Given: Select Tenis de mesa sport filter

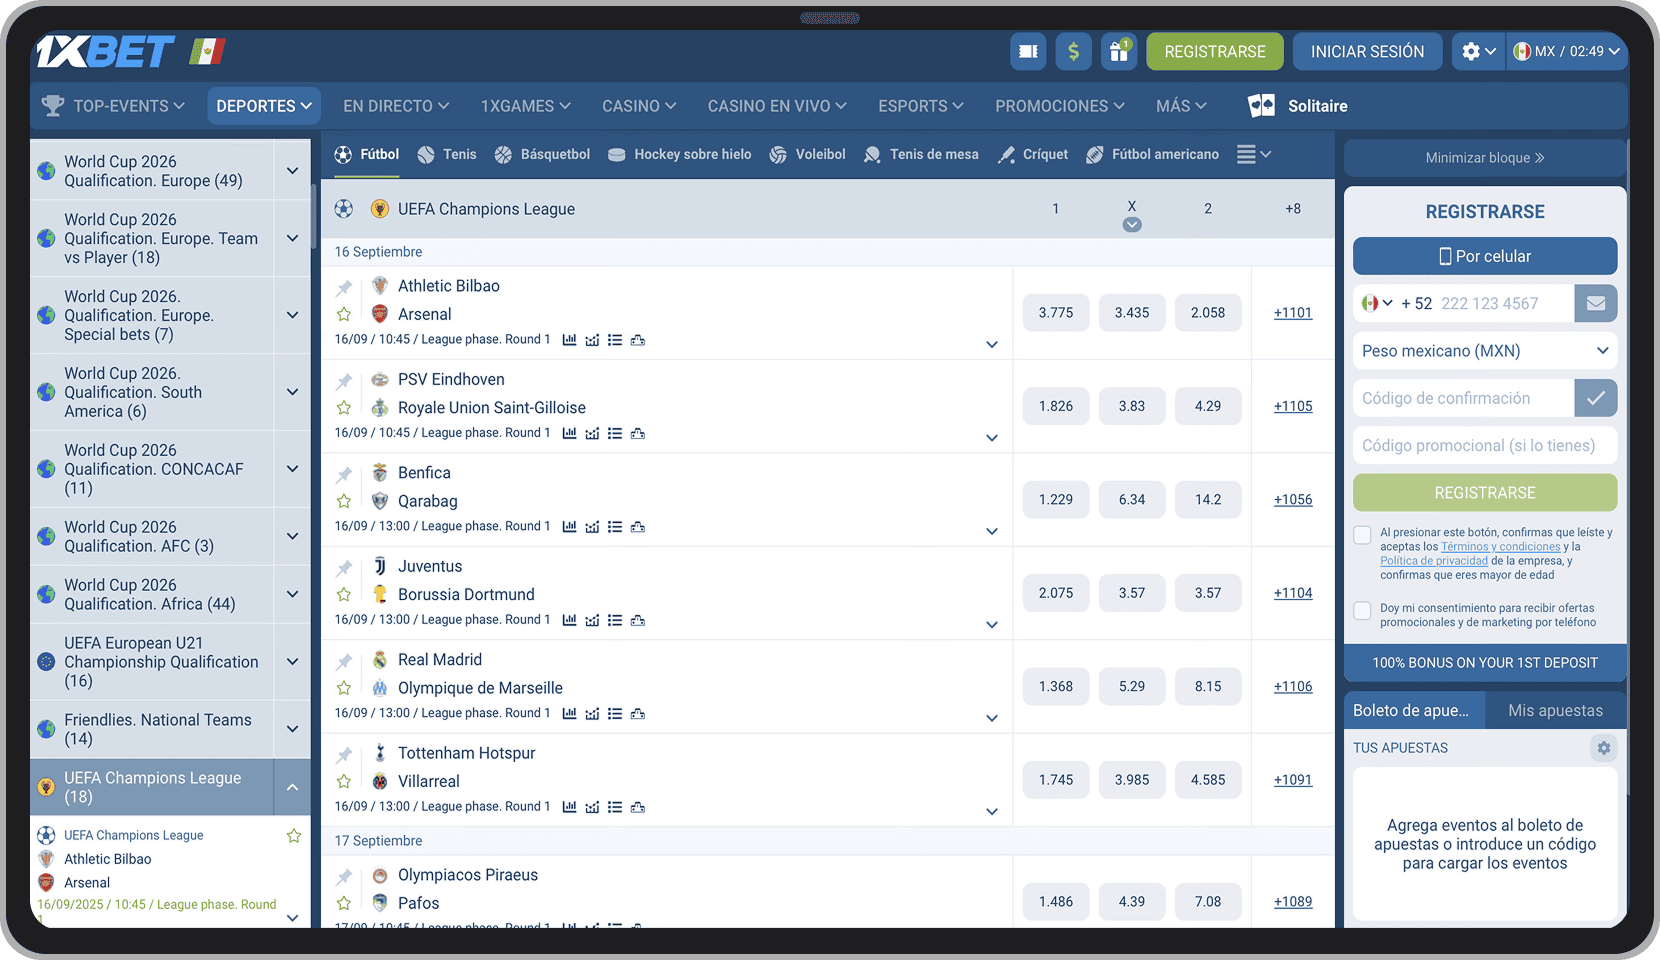Looking at the screenshot, I should (921, 154).
